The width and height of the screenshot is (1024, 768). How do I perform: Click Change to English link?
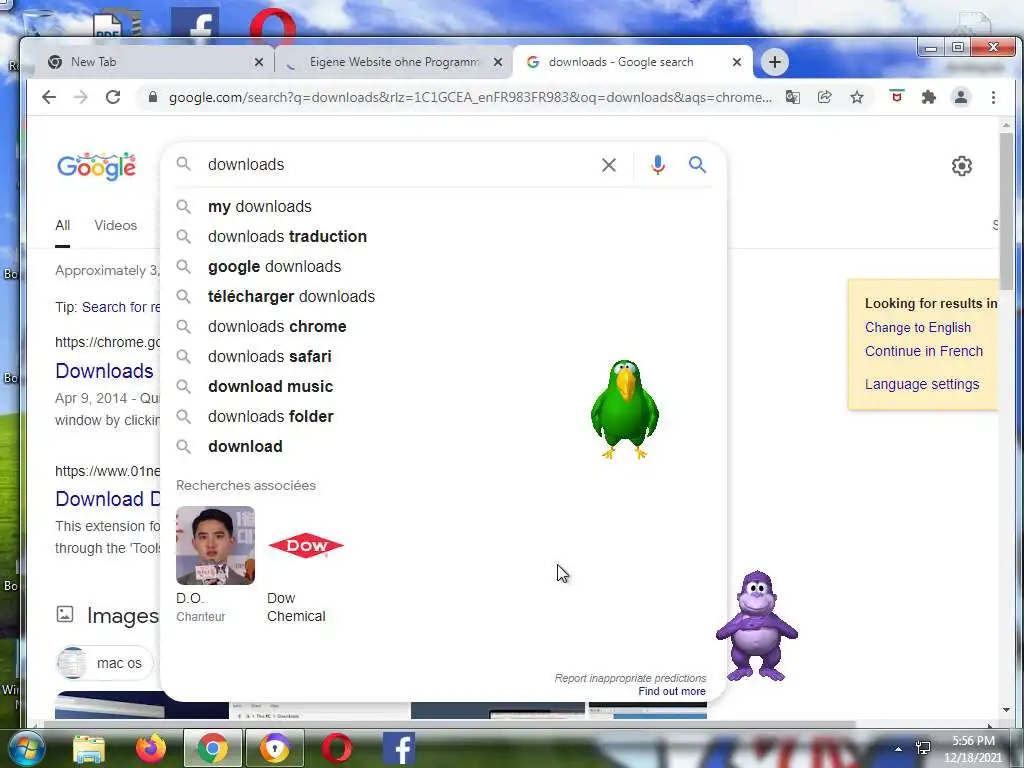[918, 328]
